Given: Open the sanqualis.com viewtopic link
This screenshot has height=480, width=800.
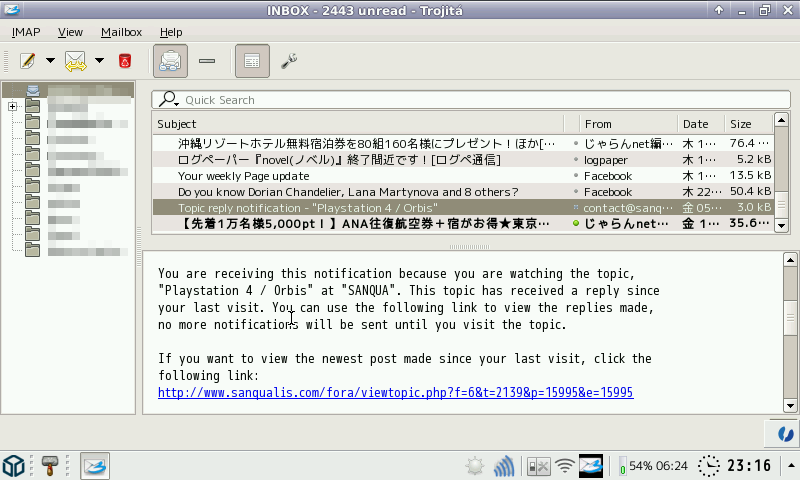Looking at the screenshot, I should pyautogui.click(x=395, y=393).
